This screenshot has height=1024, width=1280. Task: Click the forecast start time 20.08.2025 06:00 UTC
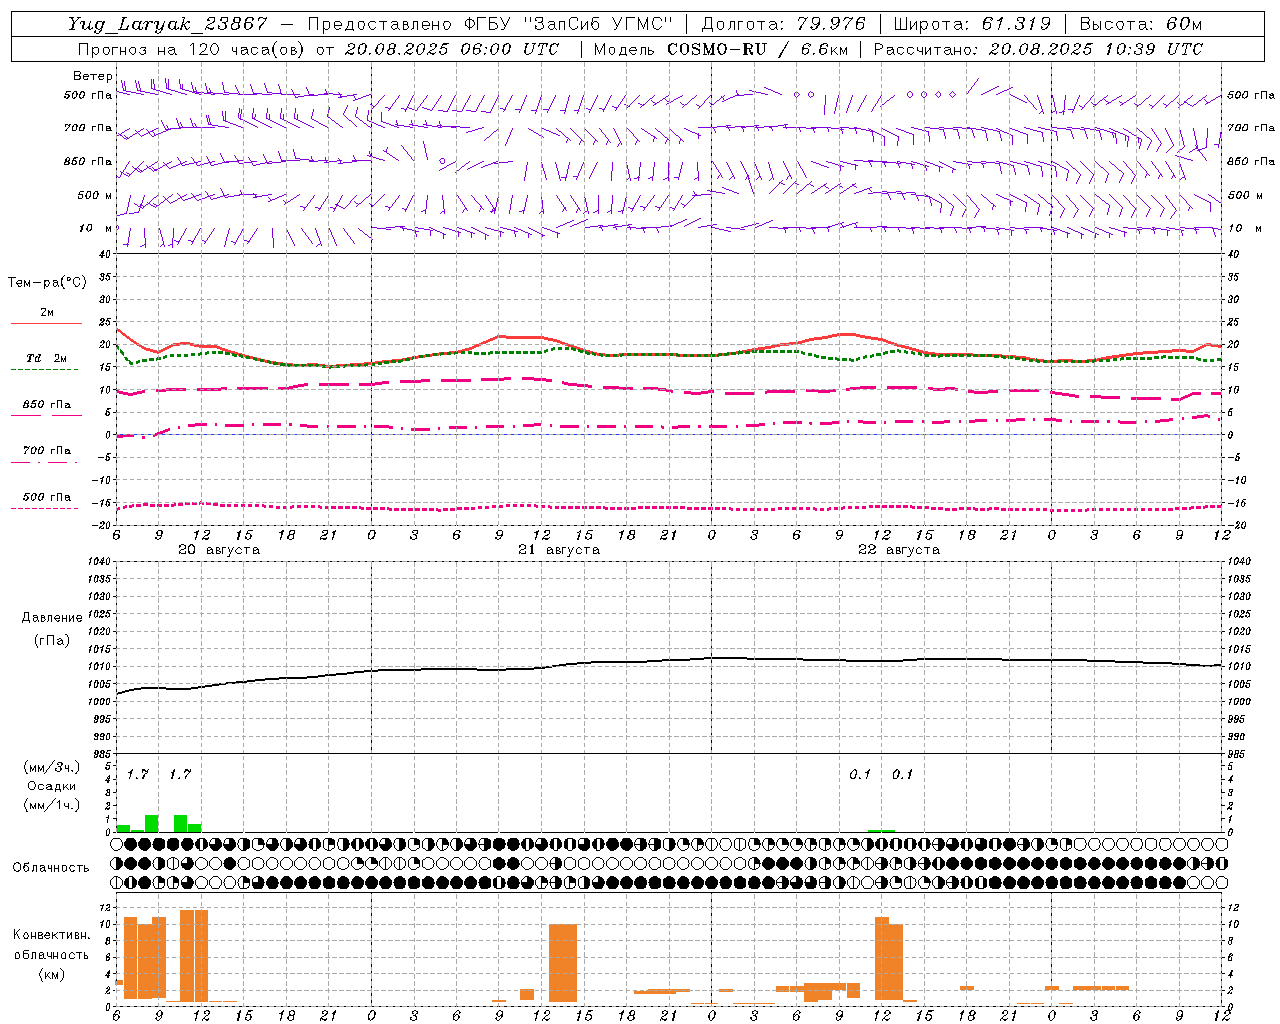(452, 49)
